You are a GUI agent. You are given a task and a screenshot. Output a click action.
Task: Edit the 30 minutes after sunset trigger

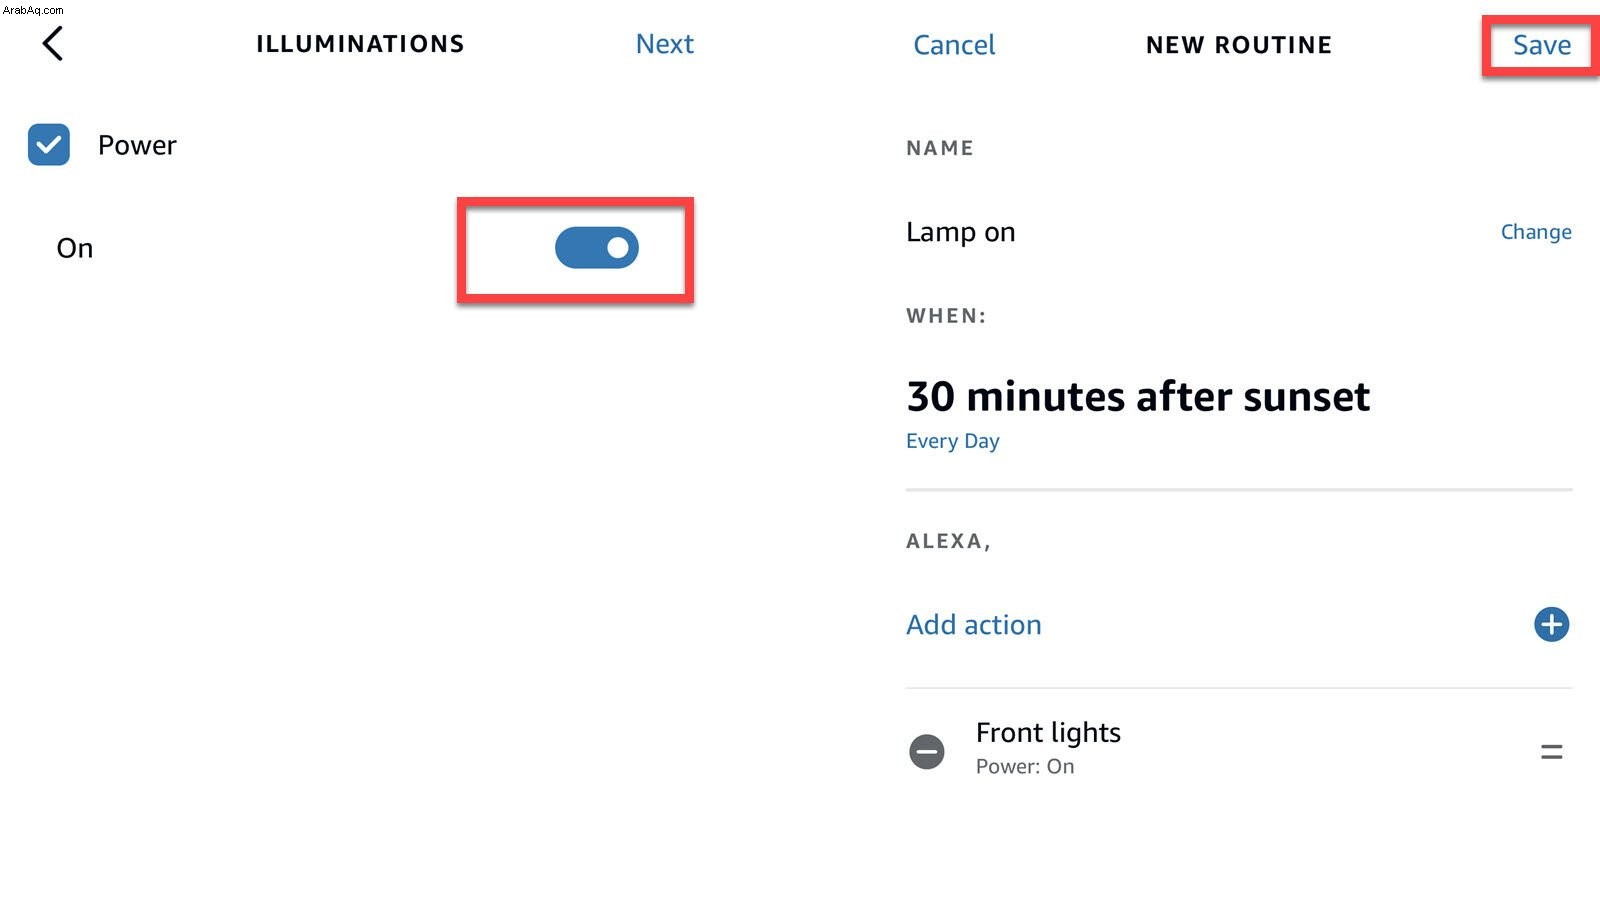[1138, 397]
